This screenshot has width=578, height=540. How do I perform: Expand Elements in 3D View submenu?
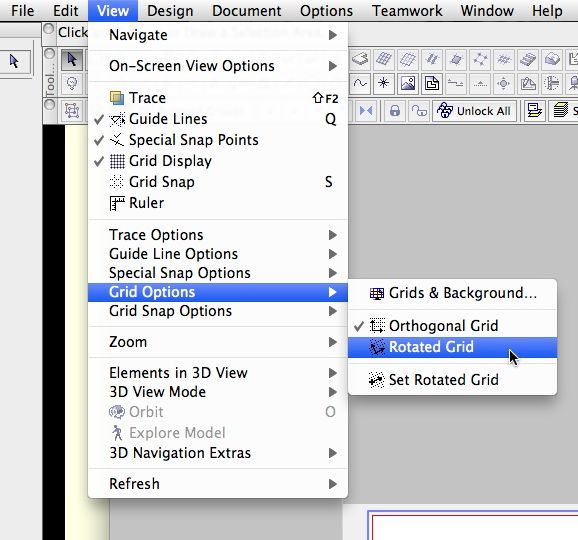coord(218,373)
